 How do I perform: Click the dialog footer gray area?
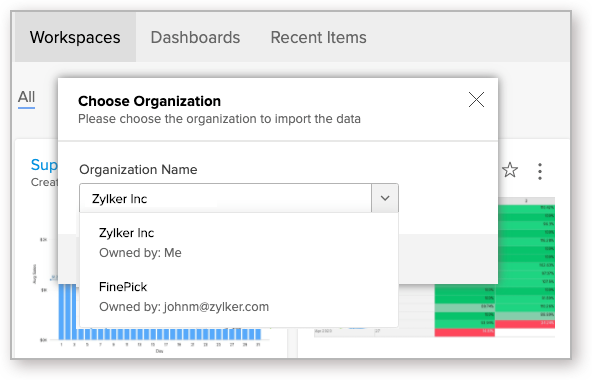click(x=448, y=259)
